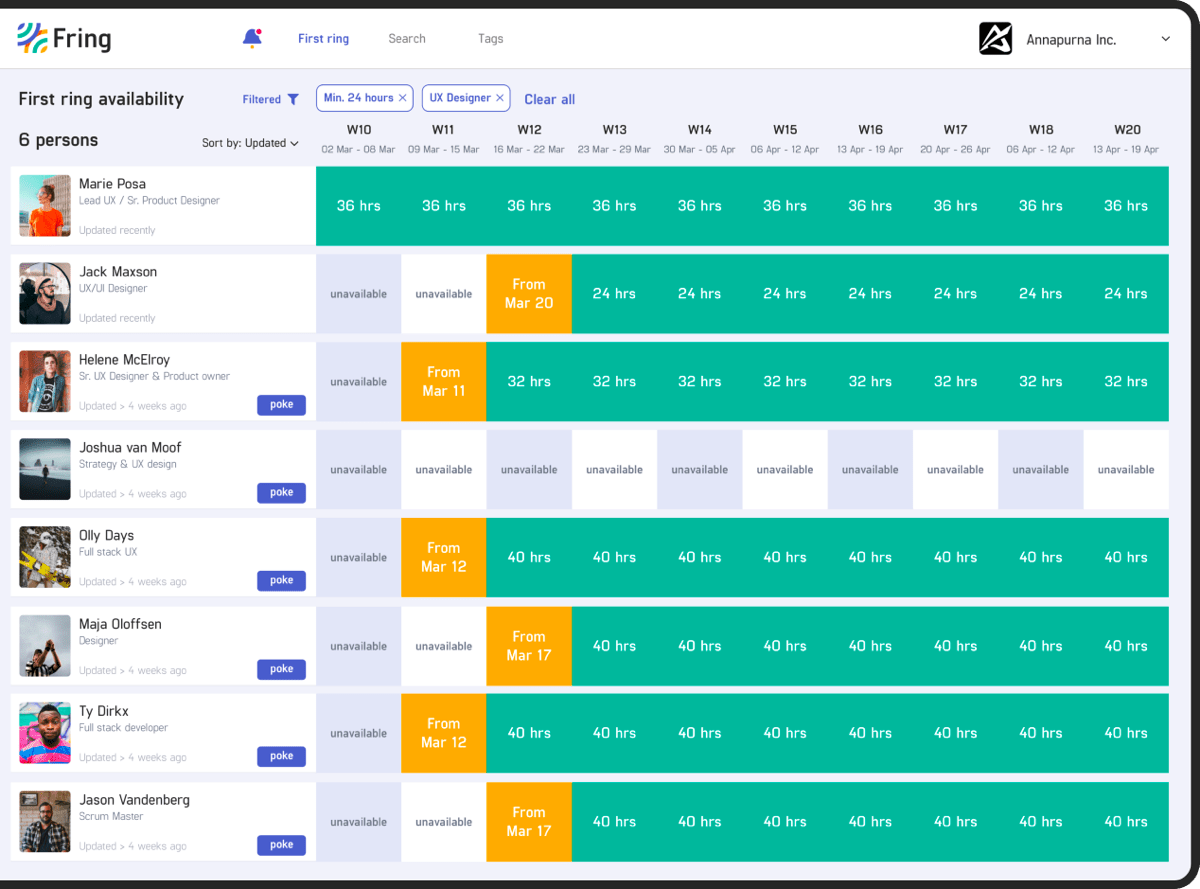Select Jack Maxson's From Mar 20 cell

pos(528,293)
